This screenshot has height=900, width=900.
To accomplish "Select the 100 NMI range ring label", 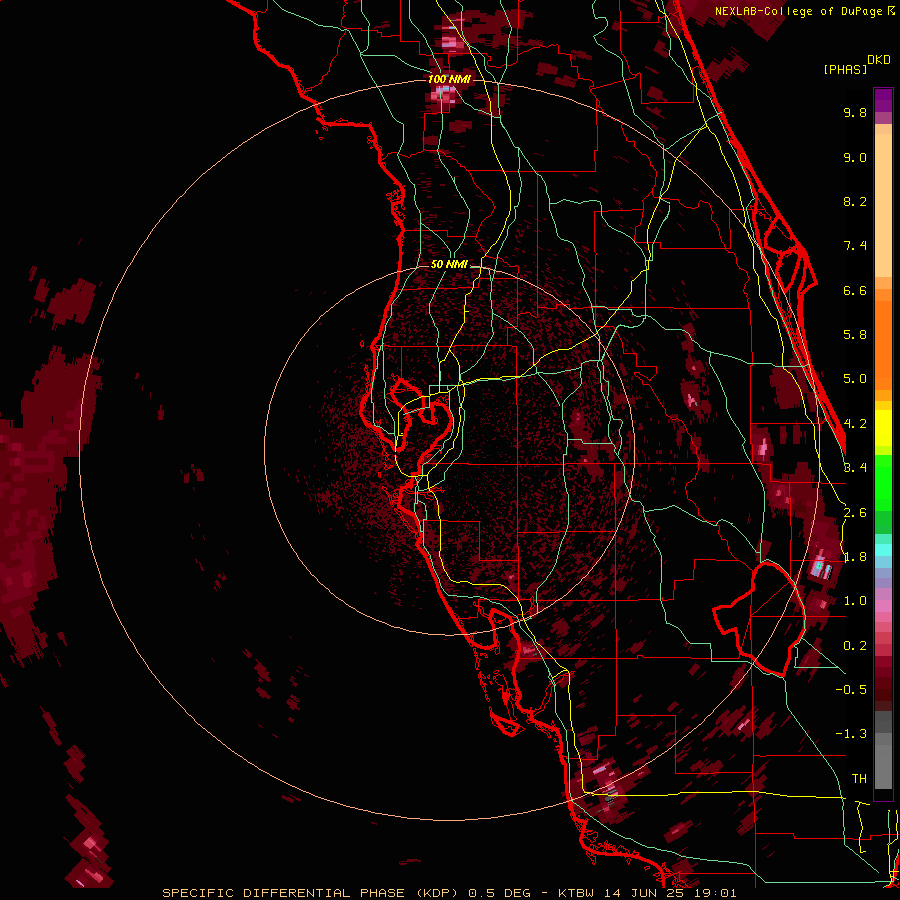I will point(449,79).
